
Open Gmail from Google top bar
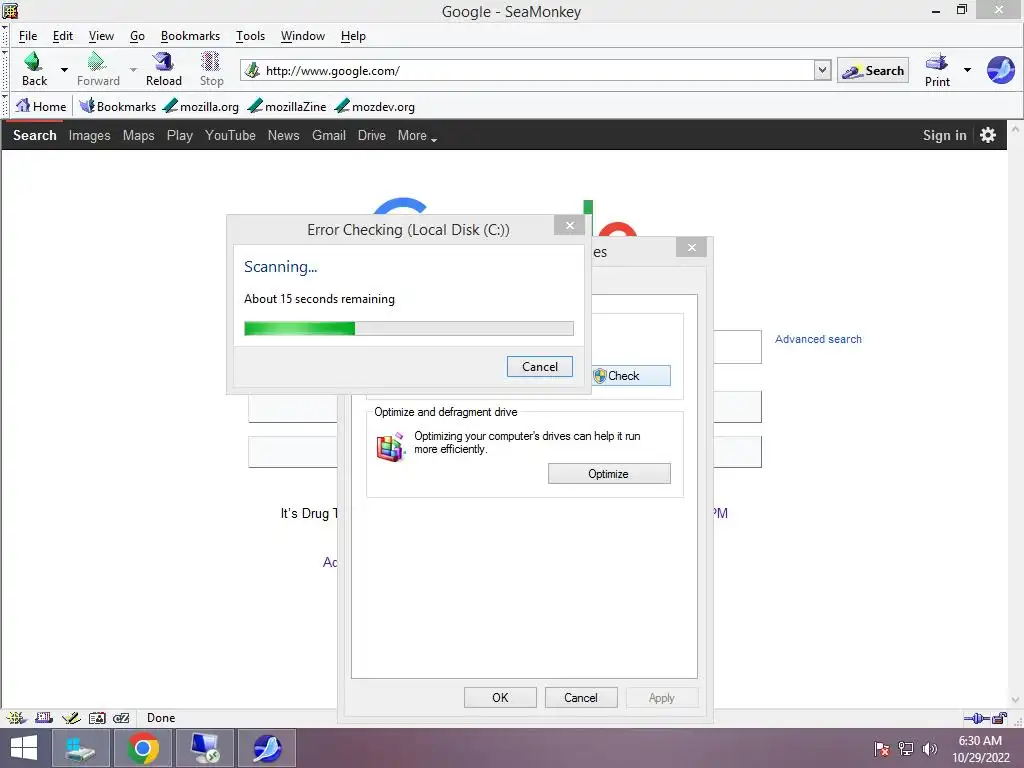coord(328,135)
